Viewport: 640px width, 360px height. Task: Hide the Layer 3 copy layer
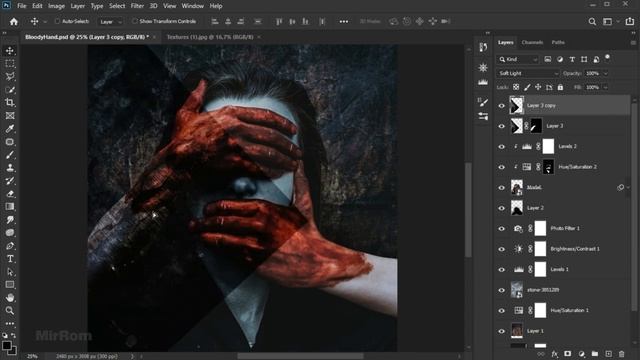[x=502, y=106]
